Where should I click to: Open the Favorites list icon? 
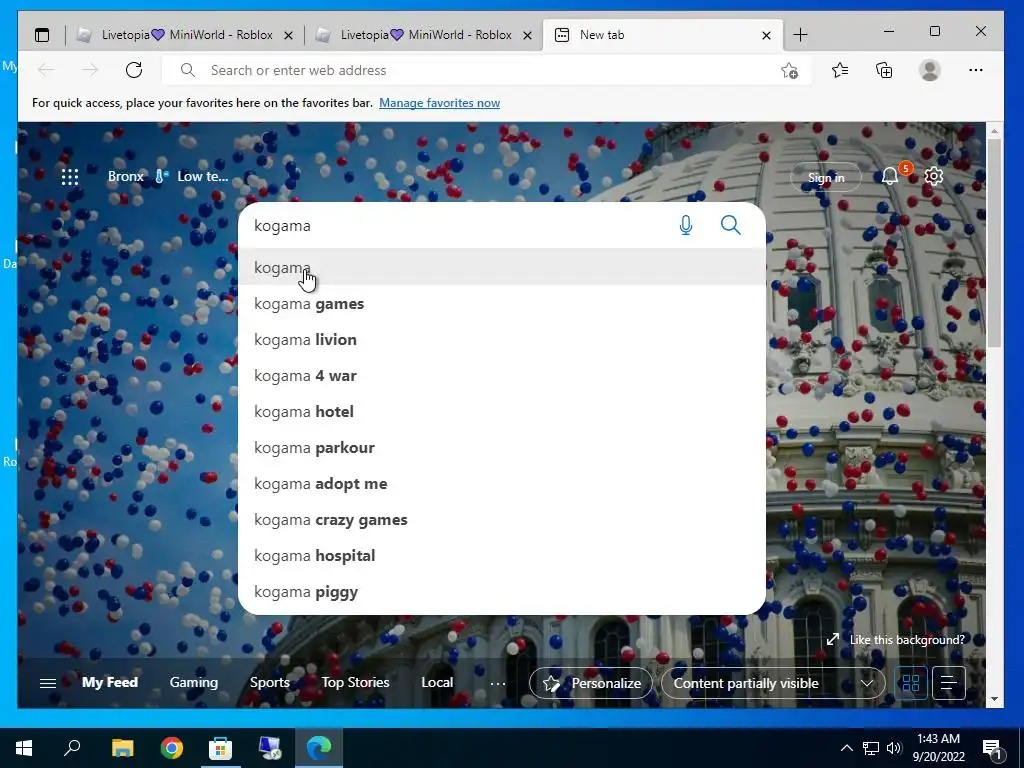click(840, 70)
